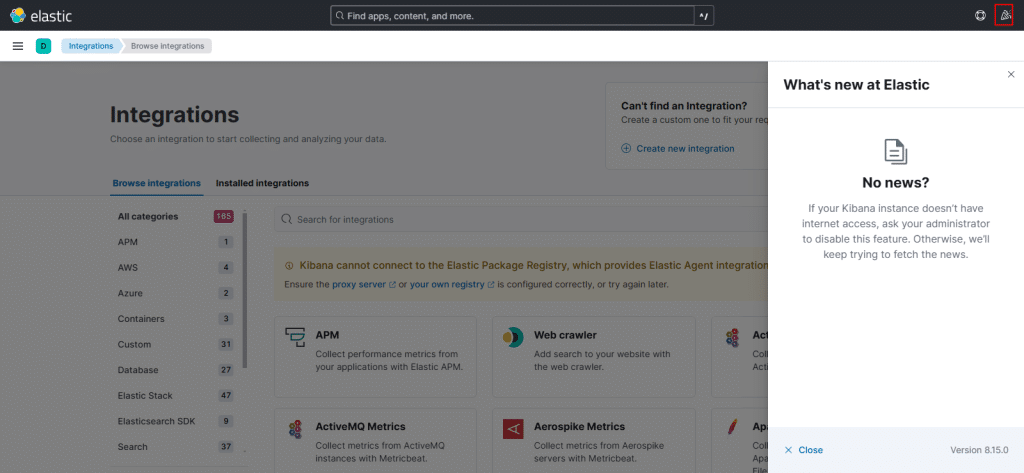
Task: Switch to Installed integrations tab
Action: coord(262,183)
